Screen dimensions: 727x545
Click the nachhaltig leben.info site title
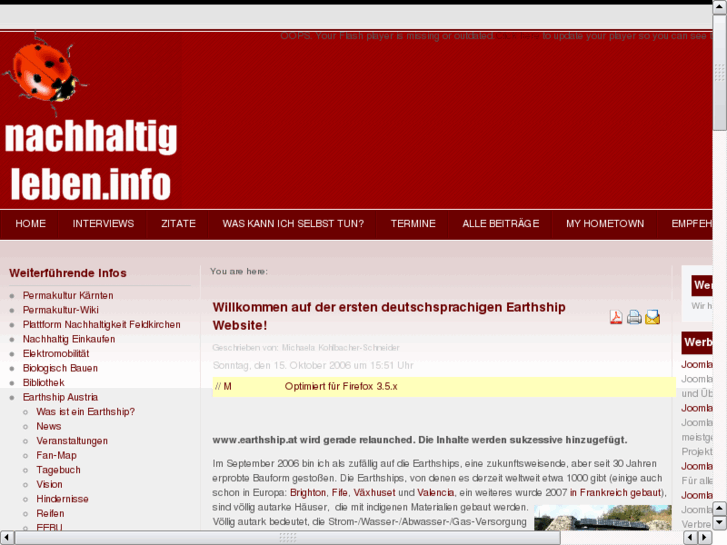91,160
